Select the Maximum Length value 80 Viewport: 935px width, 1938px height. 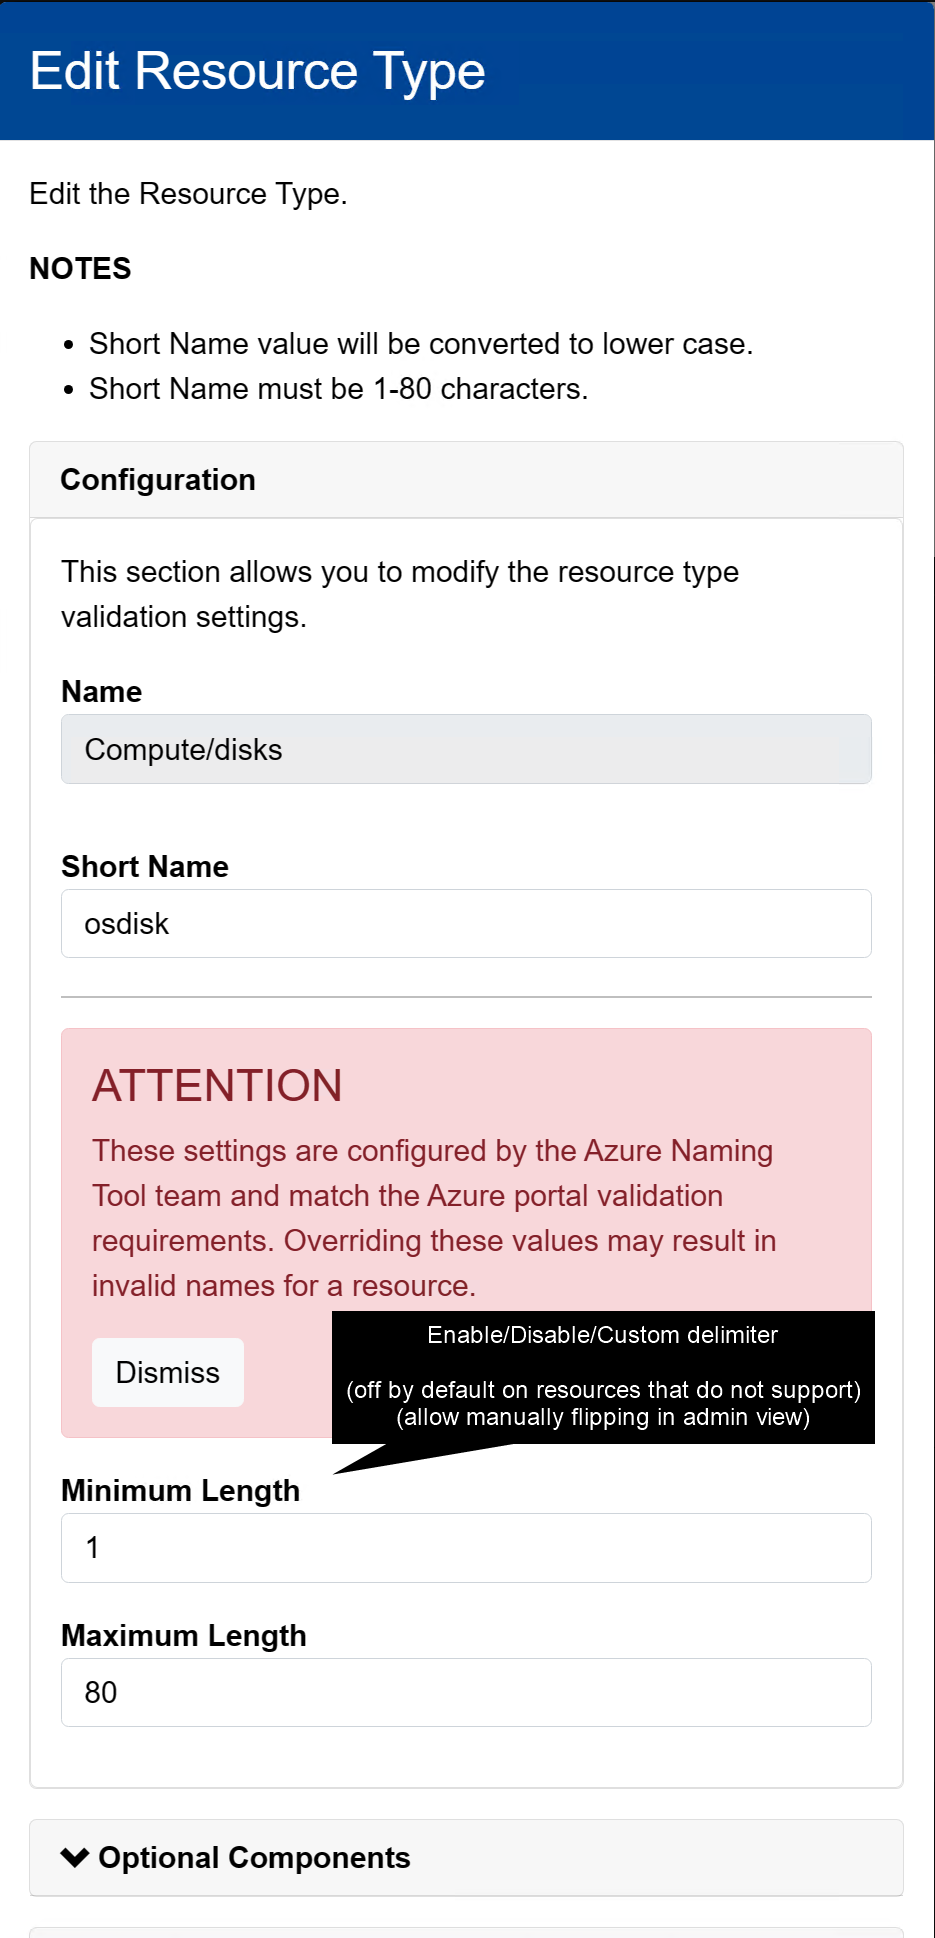tap(466, 1692)
